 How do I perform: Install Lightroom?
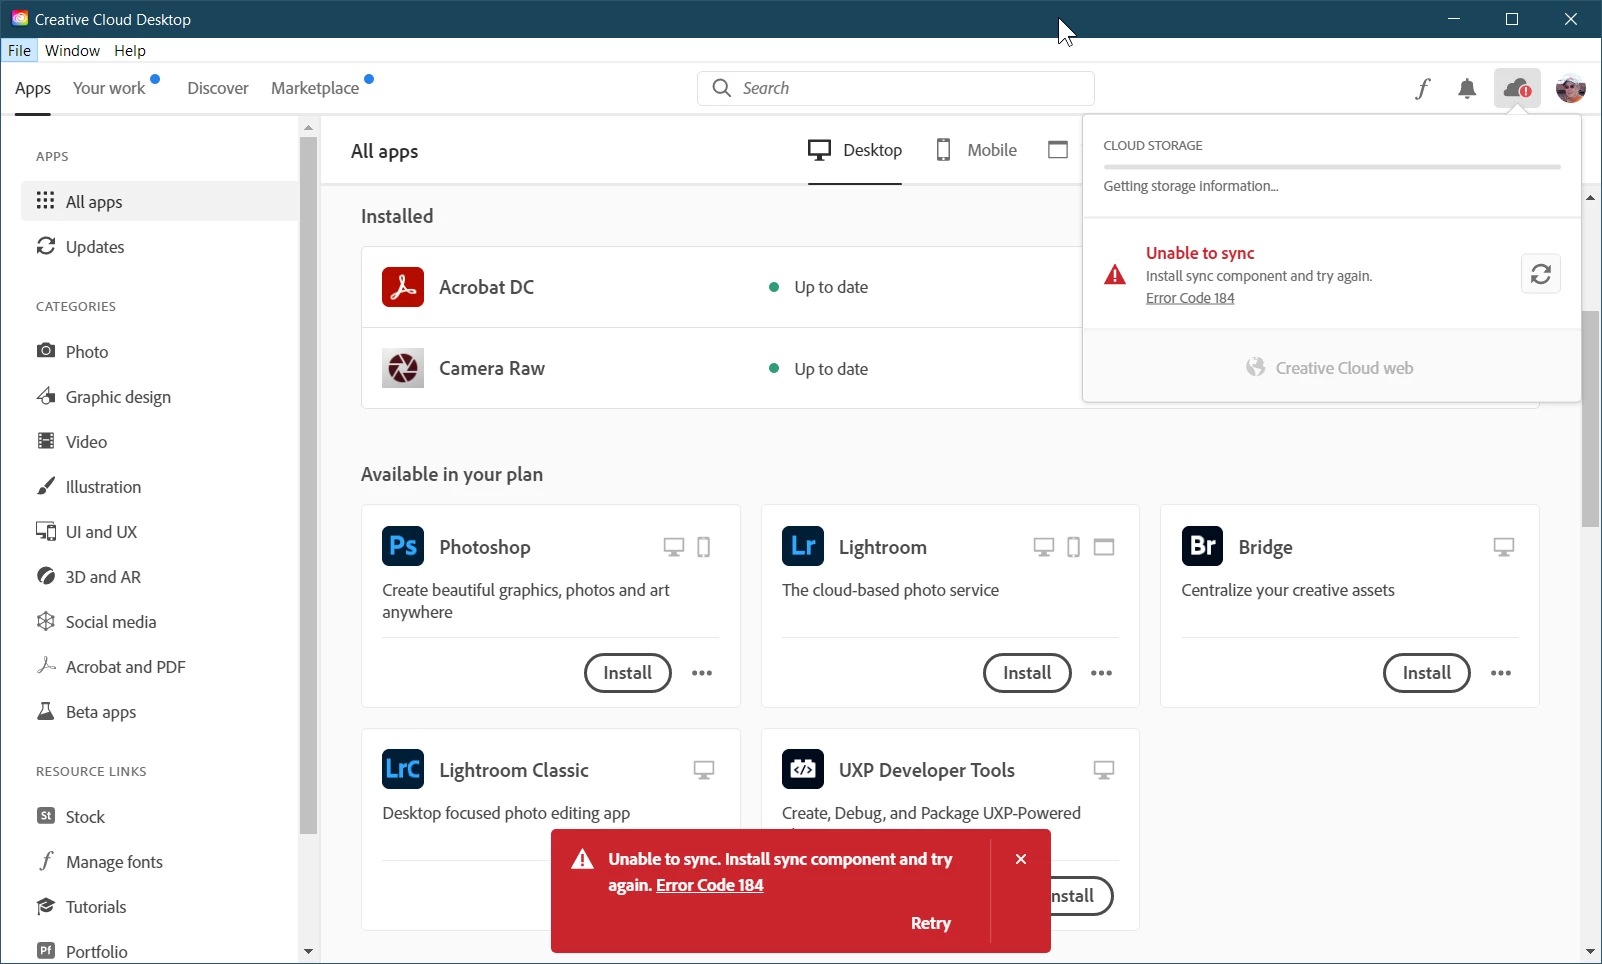tap(1027, 673)
